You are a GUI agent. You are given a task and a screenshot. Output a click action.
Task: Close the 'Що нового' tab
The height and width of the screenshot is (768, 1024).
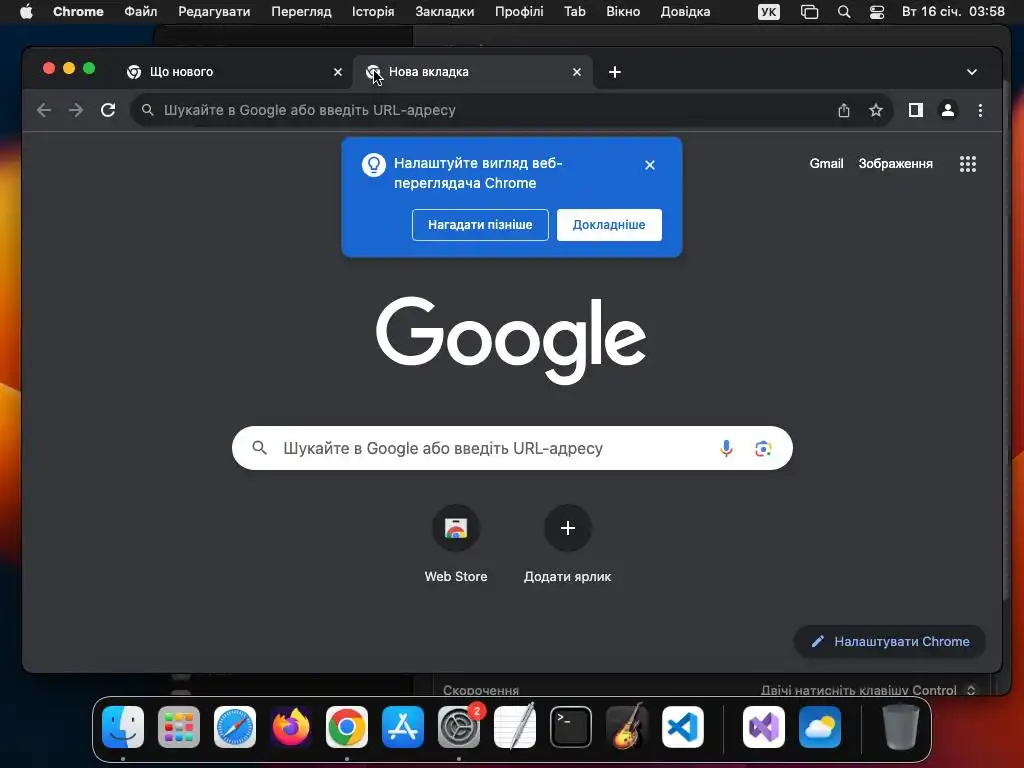tap(338, 72)
